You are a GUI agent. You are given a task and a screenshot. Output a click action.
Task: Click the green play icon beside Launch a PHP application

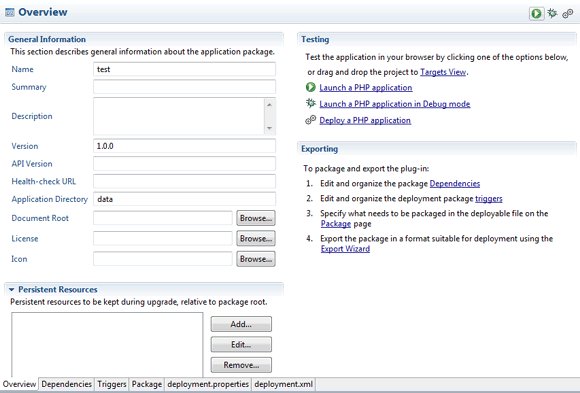point(311,87)
